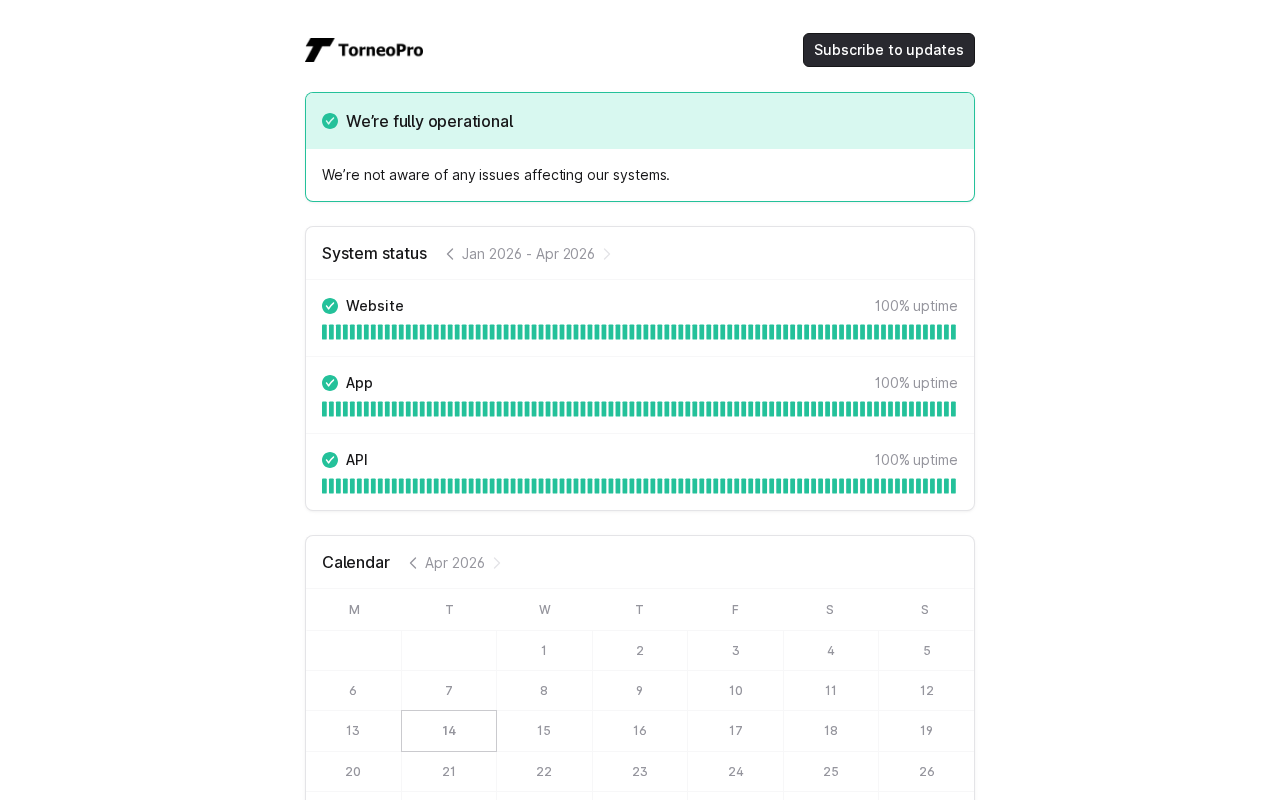Click the App status check icon
Viewport: 1280px width, 800px height.
pos(330,383)
